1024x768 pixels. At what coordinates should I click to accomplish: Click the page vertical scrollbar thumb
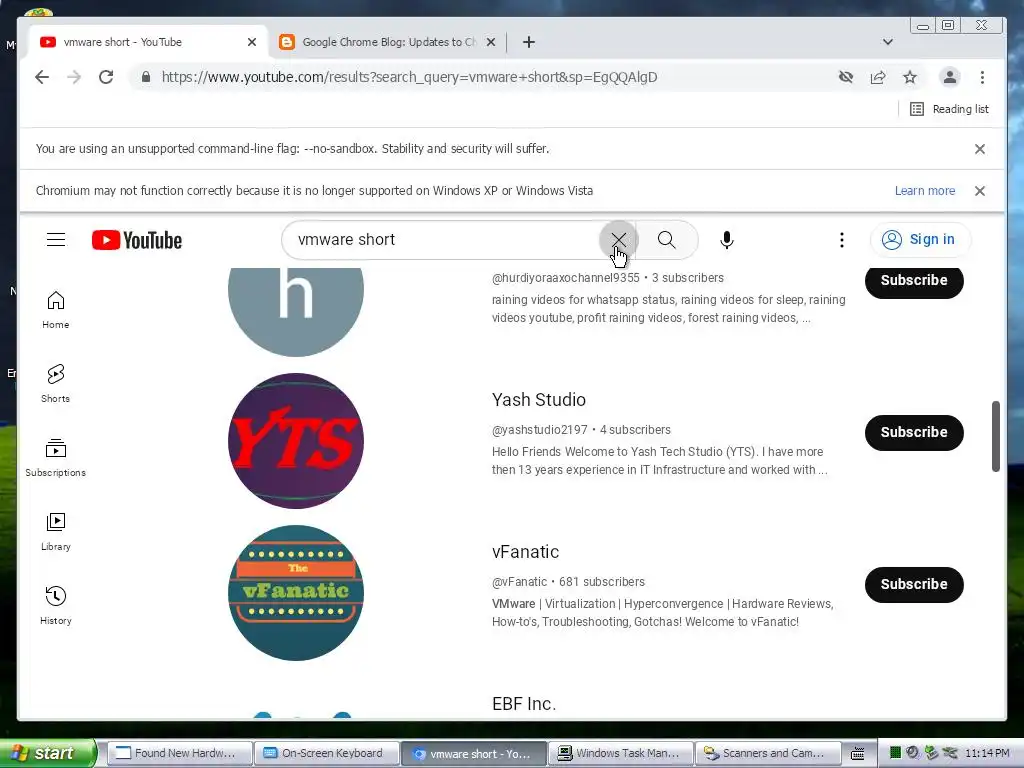click(996, 436)
